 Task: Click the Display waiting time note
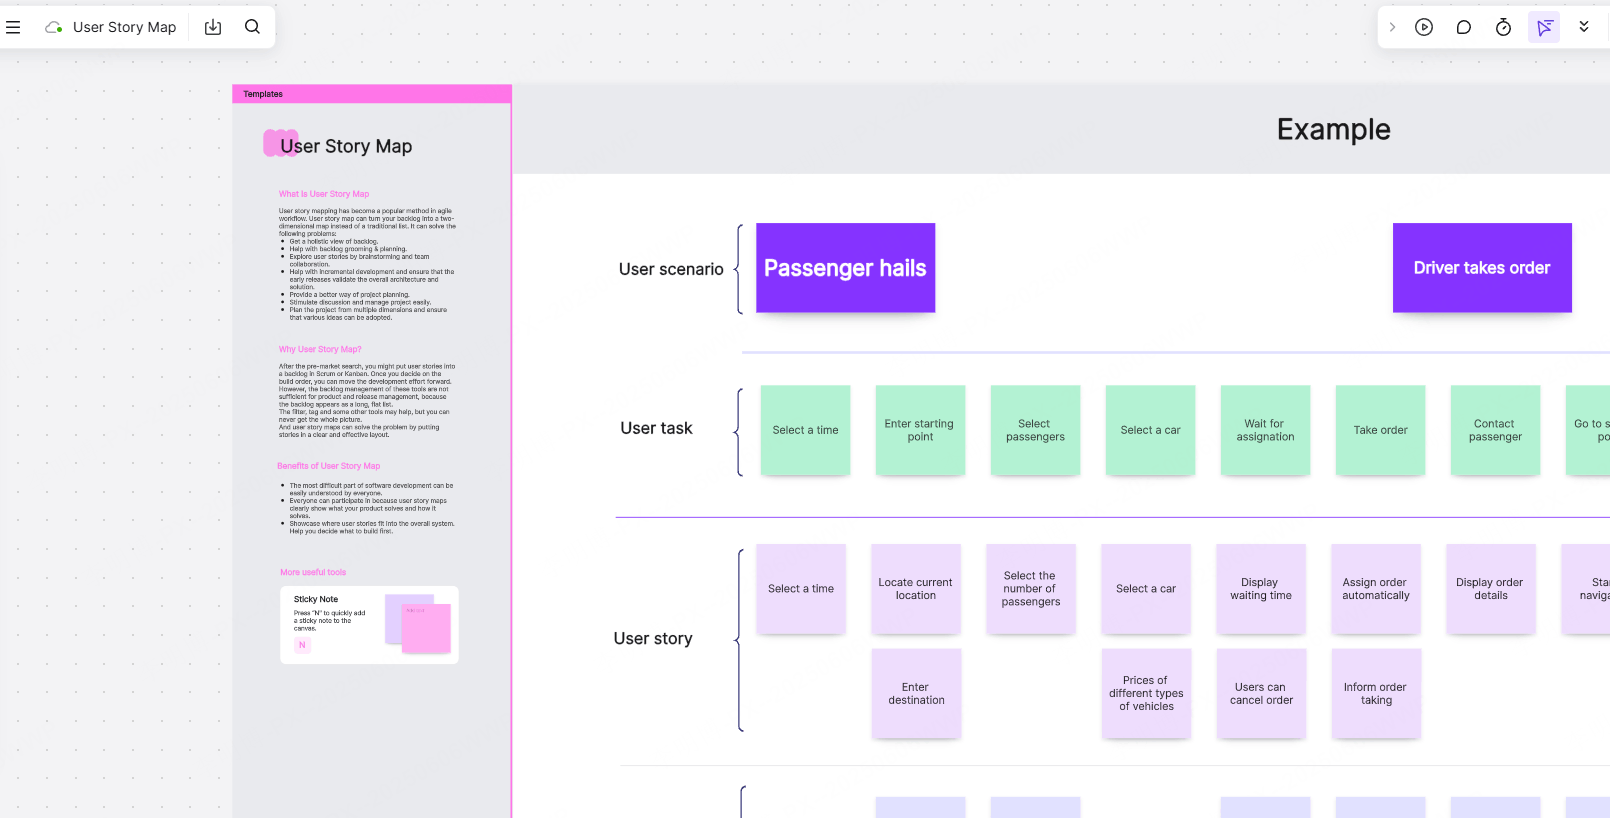tap(1261, 589)
